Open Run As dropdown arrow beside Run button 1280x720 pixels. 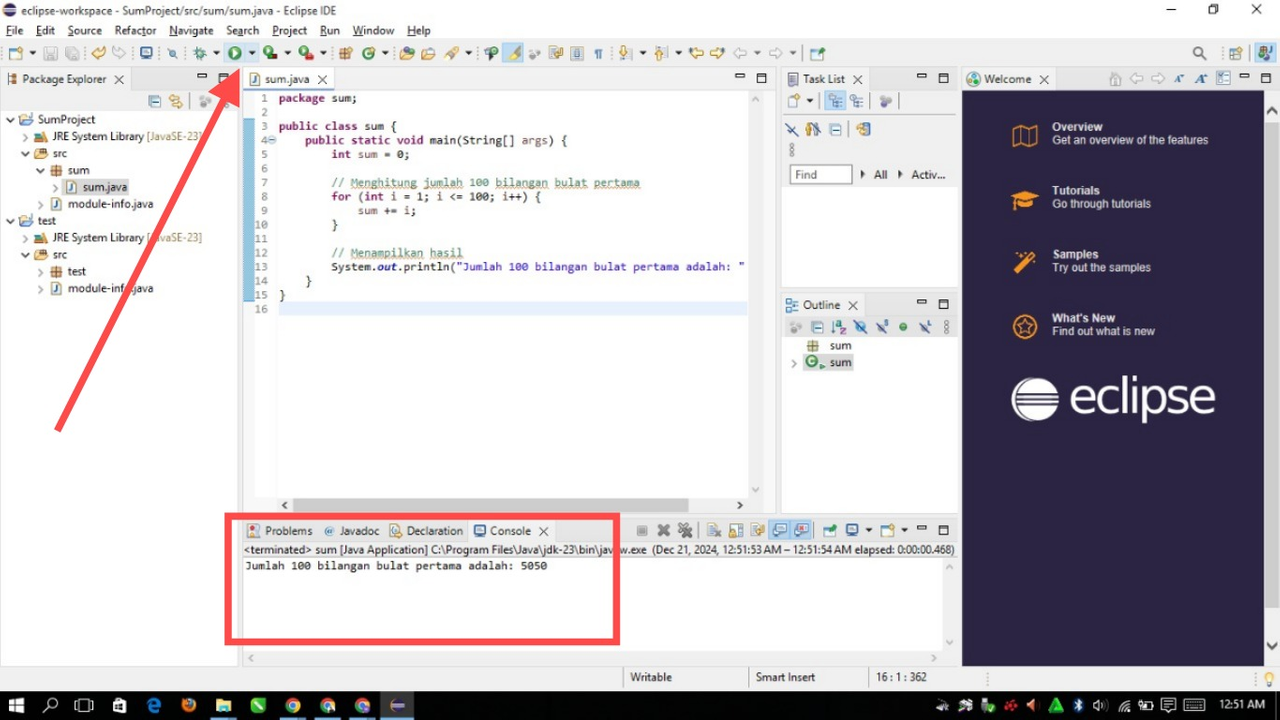[x=252, y=53]
